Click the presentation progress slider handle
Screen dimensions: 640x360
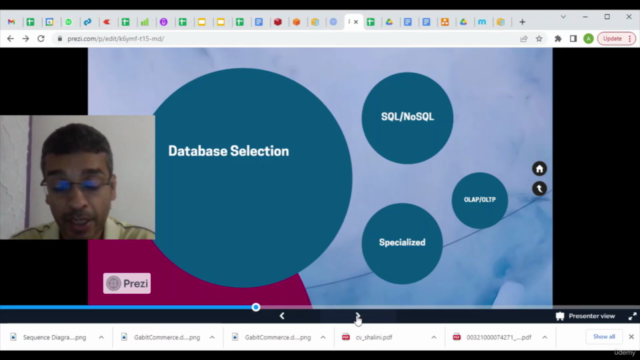tap(256, 307)
